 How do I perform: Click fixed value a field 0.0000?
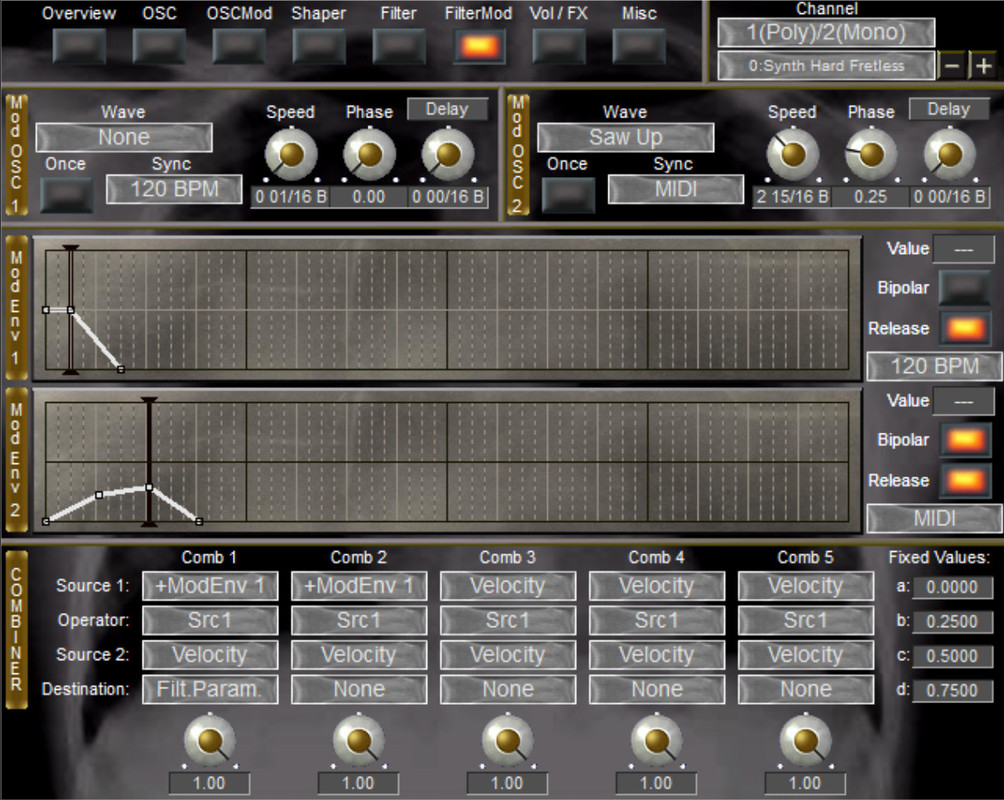click(x=952, y=587)
